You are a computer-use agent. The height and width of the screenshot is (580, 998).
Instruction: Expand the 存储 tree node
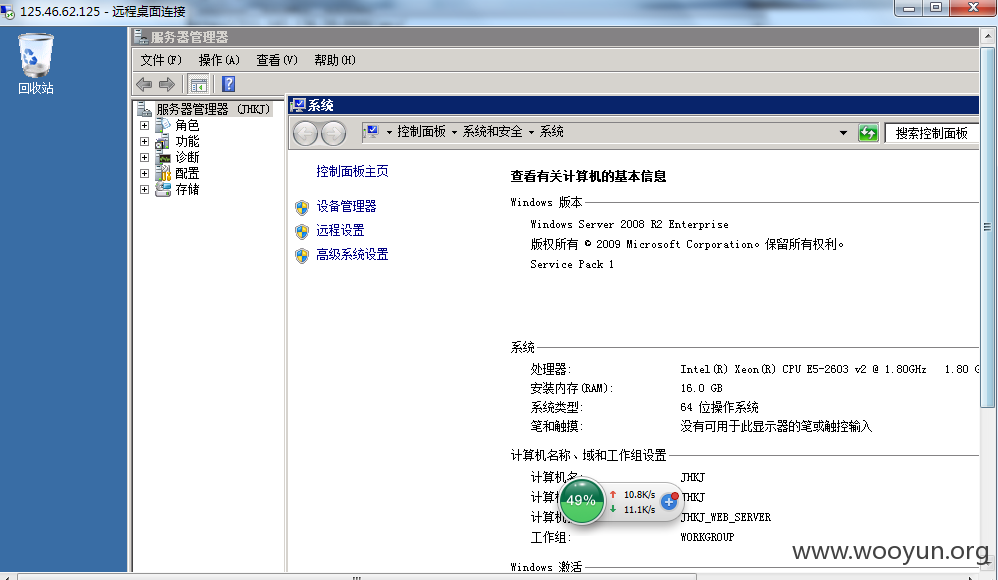(144, 189)
